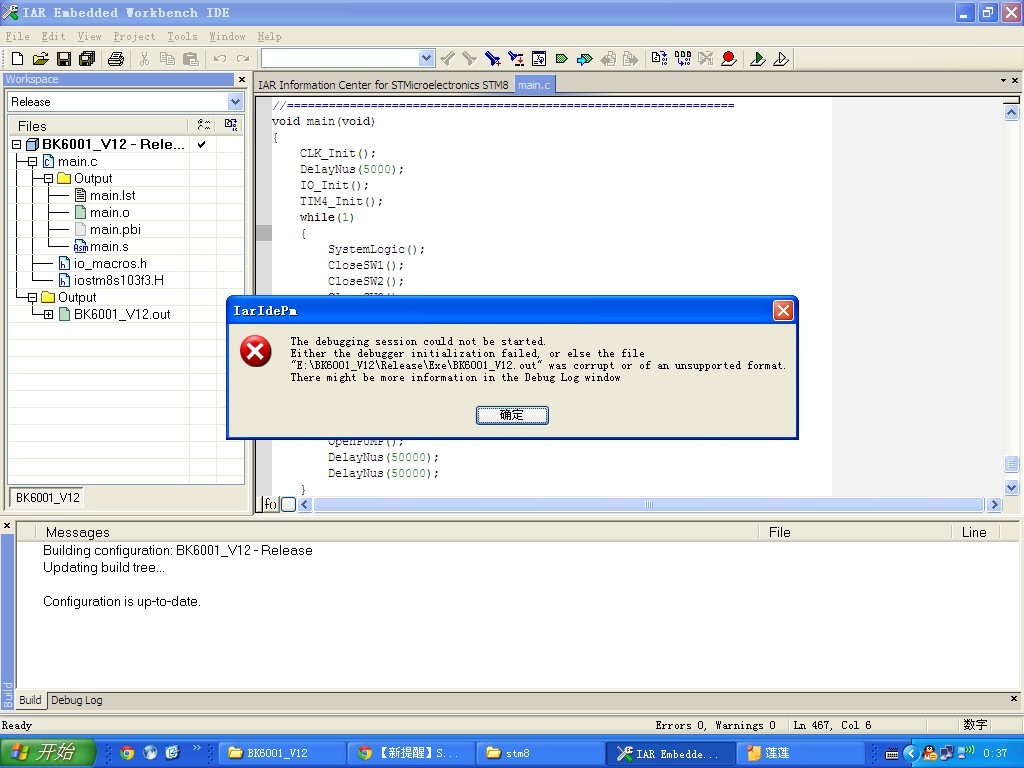Click the Download and Debug icon
Image resolution: width=1024 pixels, height=768 pixels.
coord(758,59)
